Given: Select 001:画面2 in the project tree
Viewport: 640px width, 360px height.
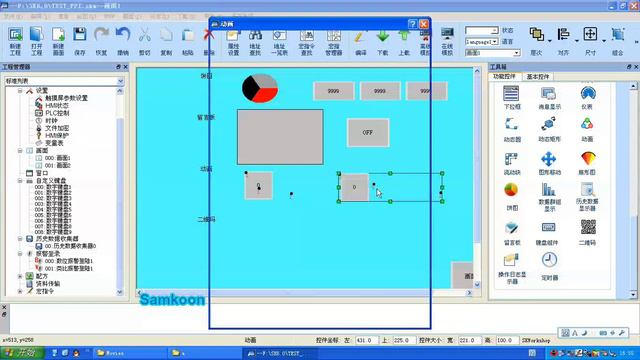Looking at the screenshot, I should tap(58, 165).
